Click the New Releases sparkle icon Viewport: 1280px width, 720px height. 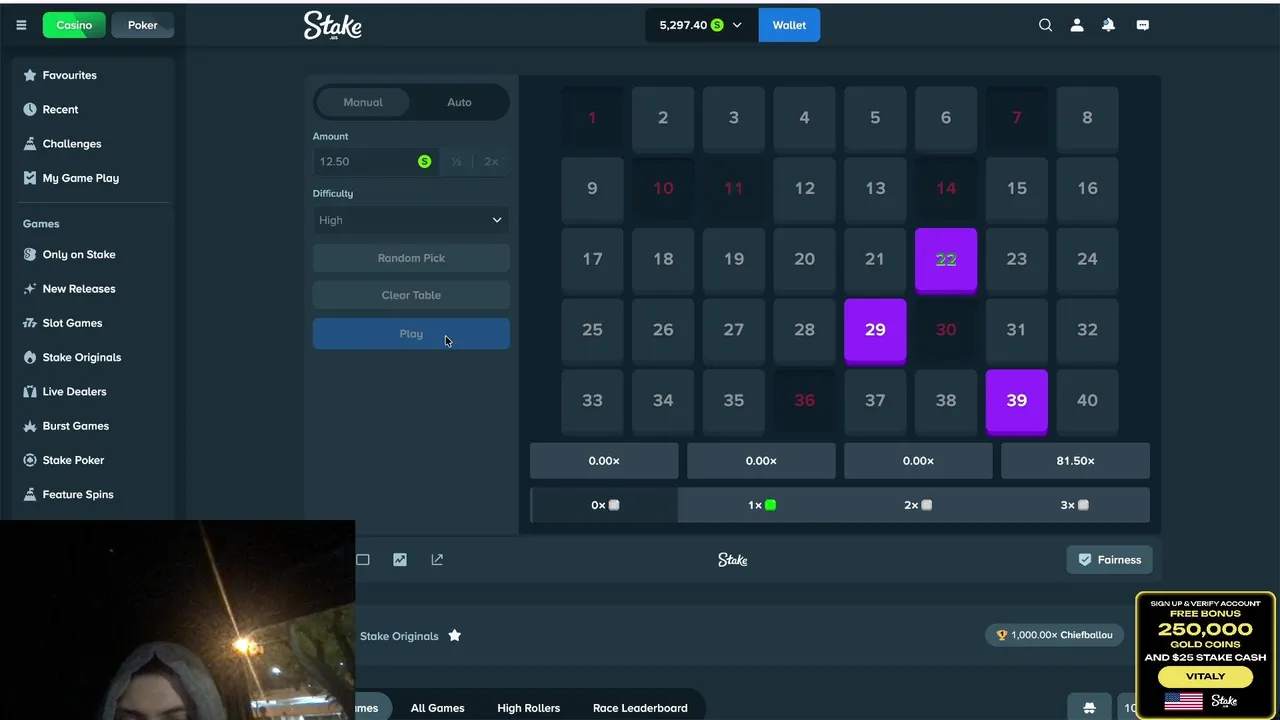(x=30, y=288)
